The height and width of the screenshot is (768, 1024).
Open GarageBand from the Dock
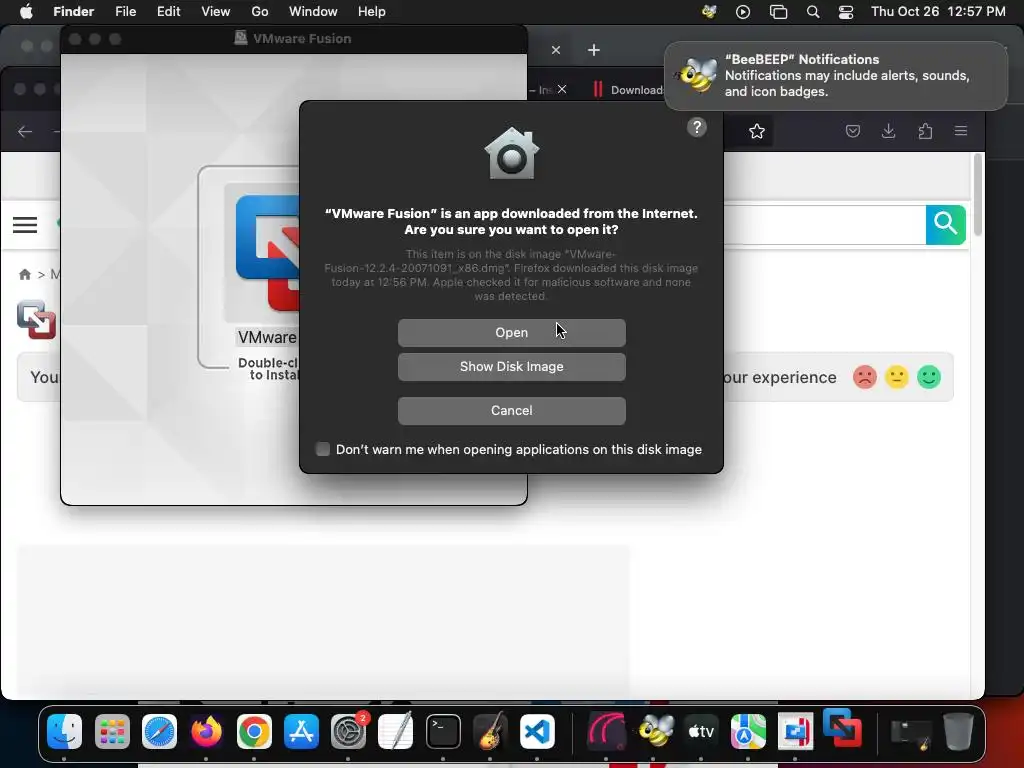click(490, 731)
